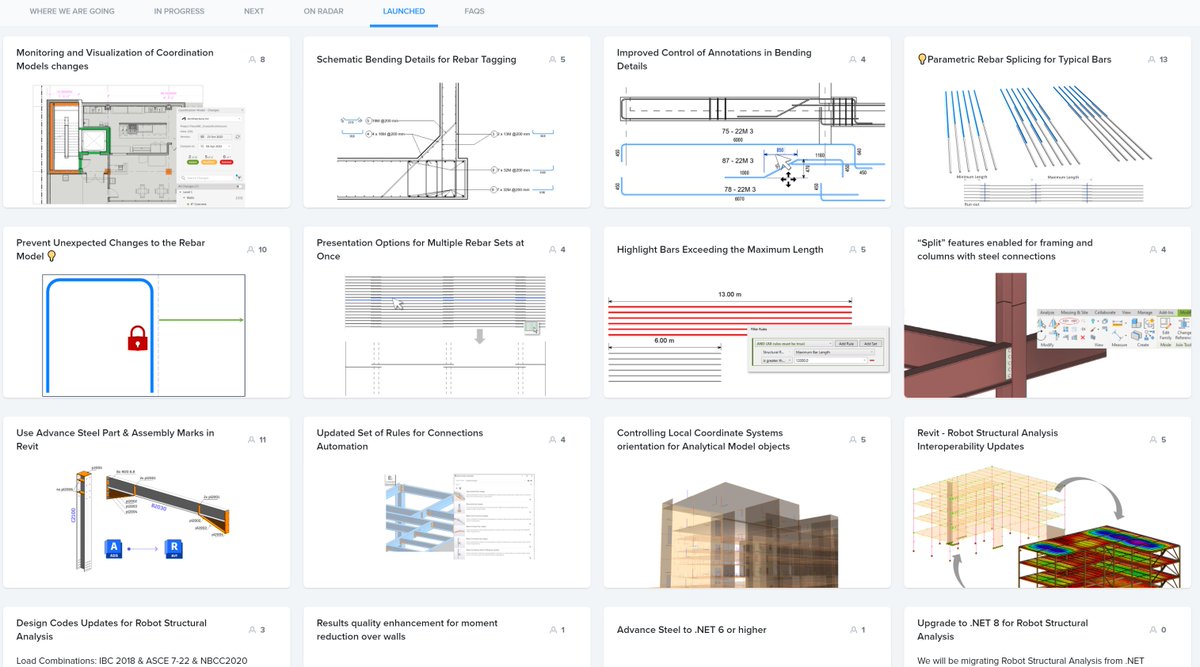Open the steel framing connection ribbon thumbnail

1047,335
